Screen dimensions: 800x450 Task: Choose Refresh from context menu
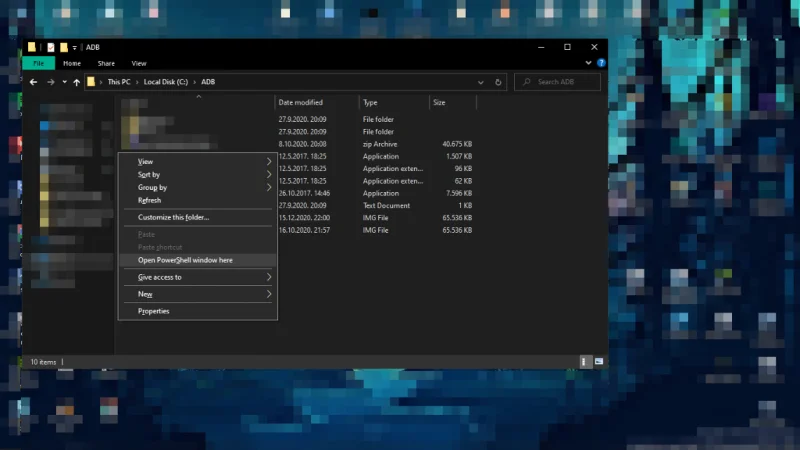pos(198,201)
